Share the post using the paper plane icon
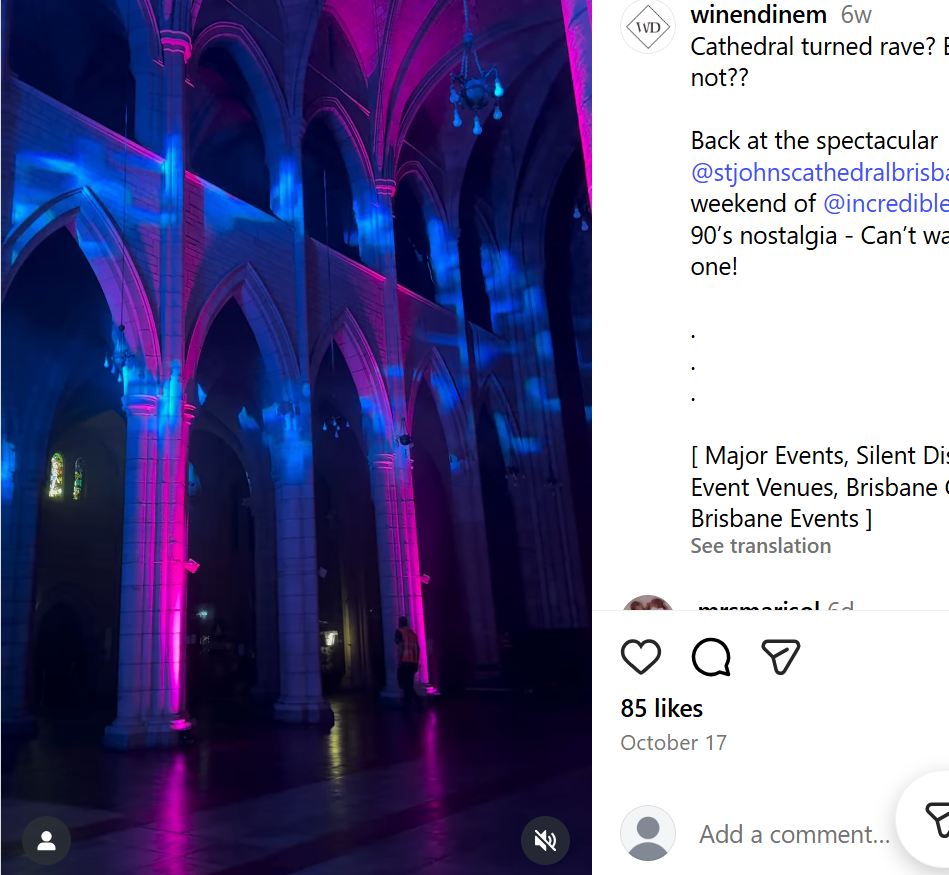Image resolution: width=949 pixels, height=875 pixels. (780, 657)
